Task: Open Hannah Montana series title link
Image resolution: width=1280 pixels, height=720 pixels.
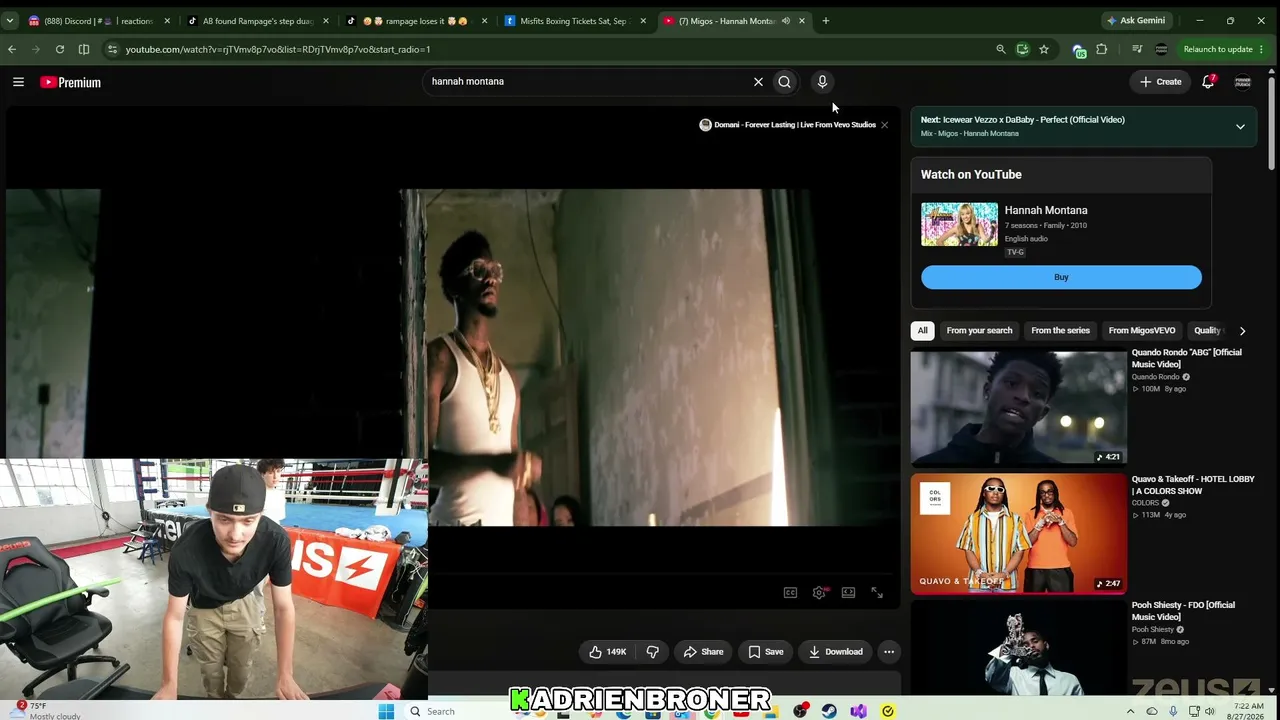Action: [1046, 211]
